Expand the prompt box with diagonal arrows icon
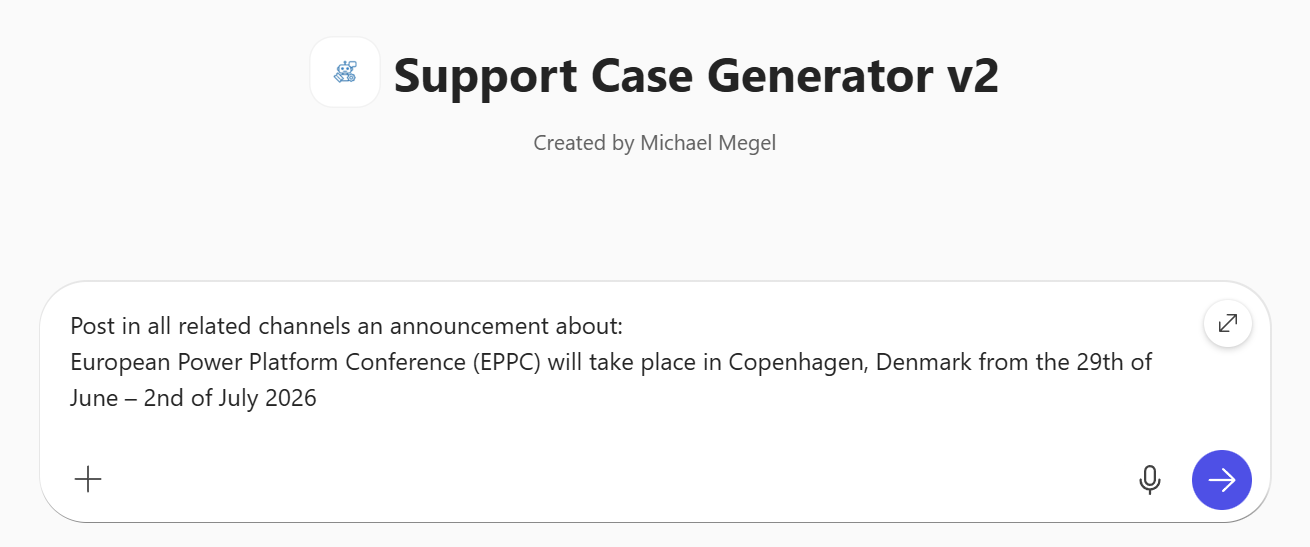This screenshot has height=547, width=1310. 1227,323
